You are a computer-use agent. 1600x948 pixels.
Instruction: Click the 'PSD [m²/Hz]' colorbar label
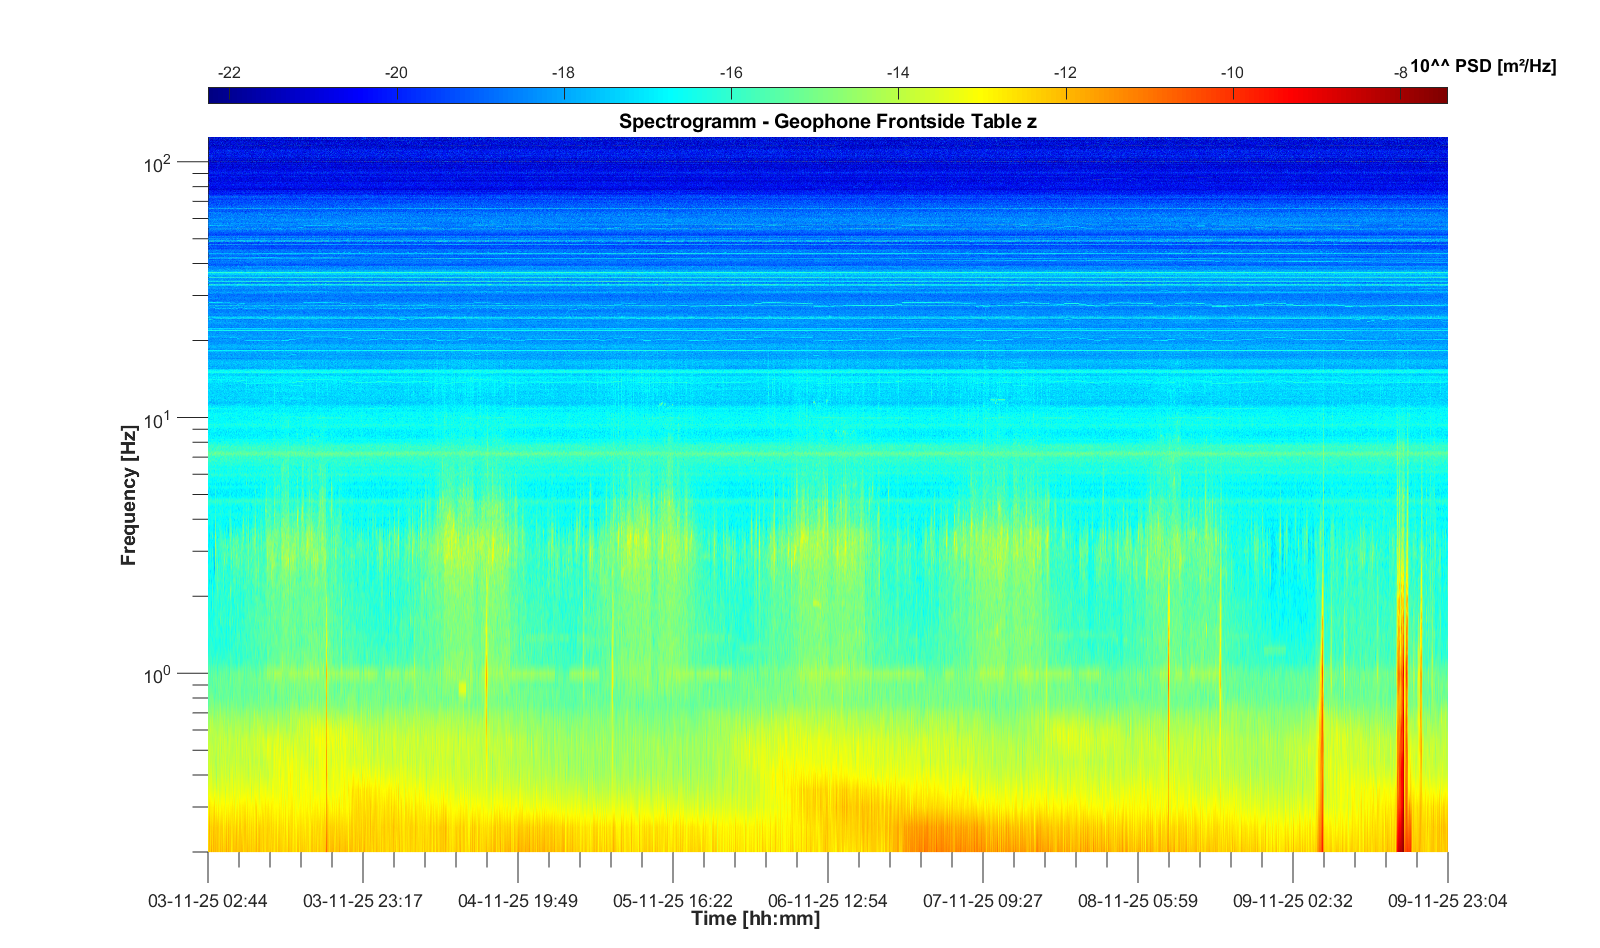point(1483,67)
